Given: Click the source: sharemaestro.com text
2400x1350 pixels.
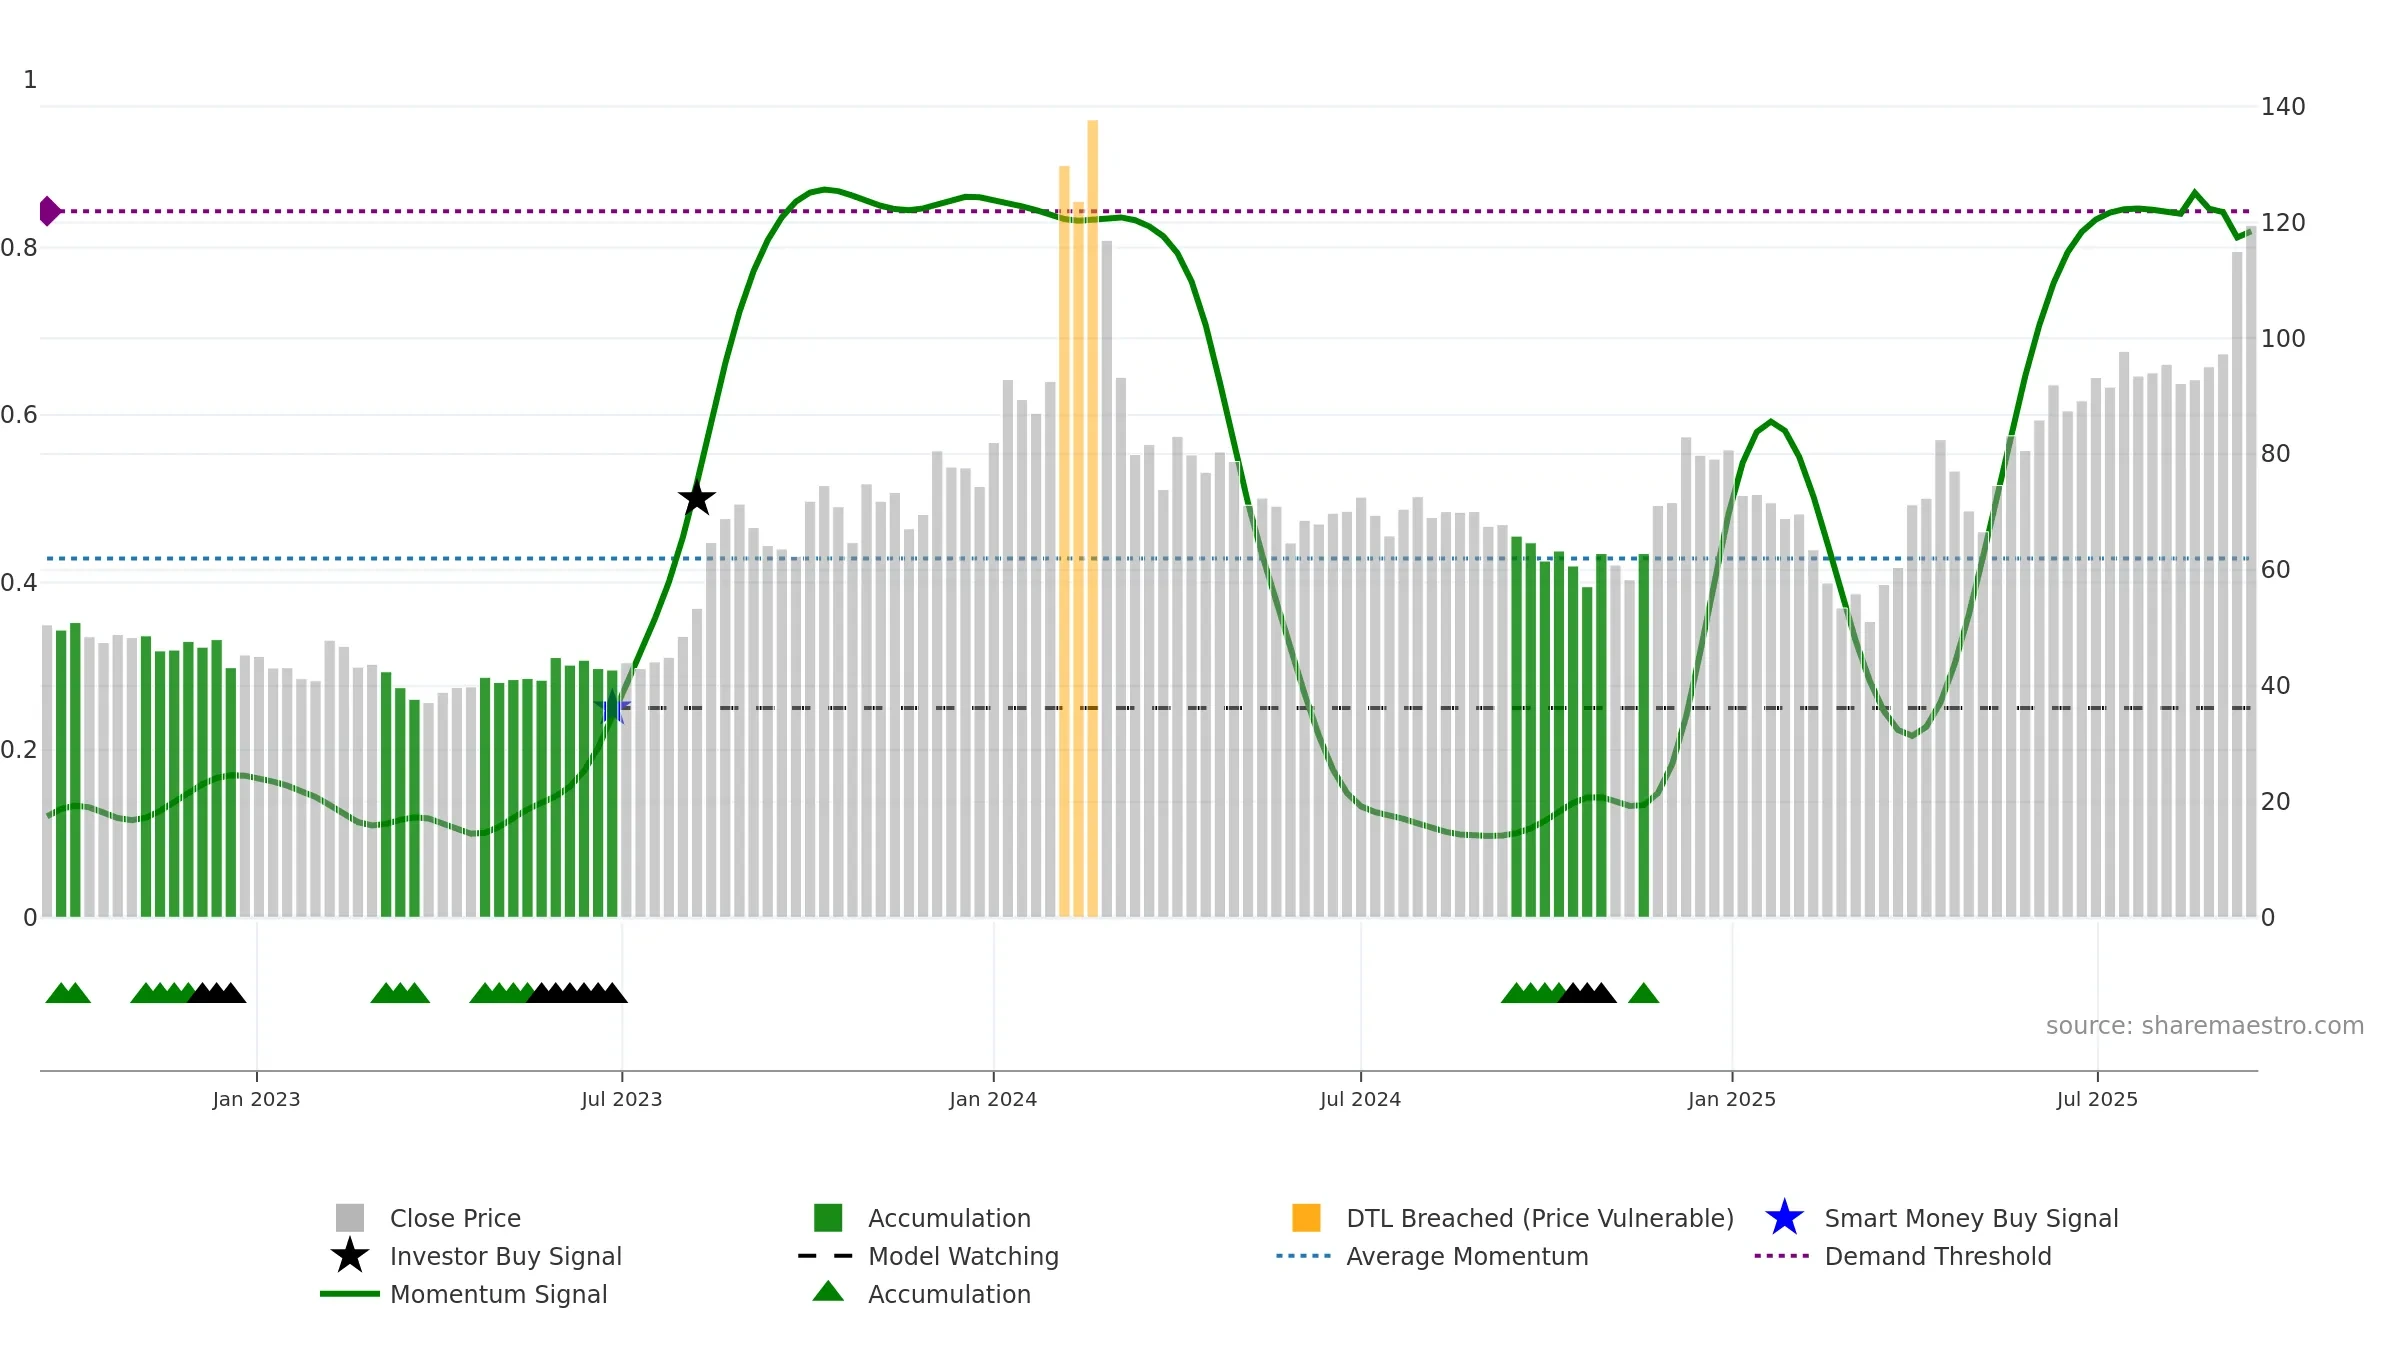Looking at the screenshot, I should click(2204, 1025).
